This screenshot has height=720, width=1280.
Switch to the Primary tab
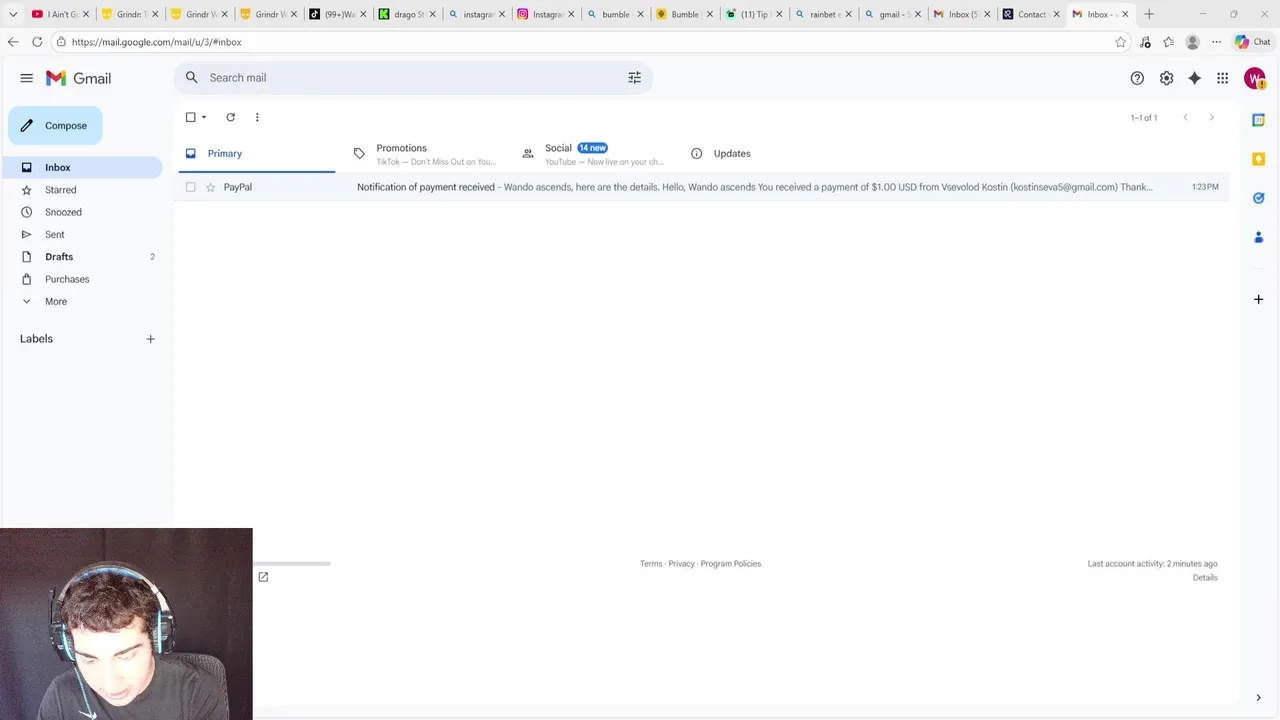[x=257, y=154]
